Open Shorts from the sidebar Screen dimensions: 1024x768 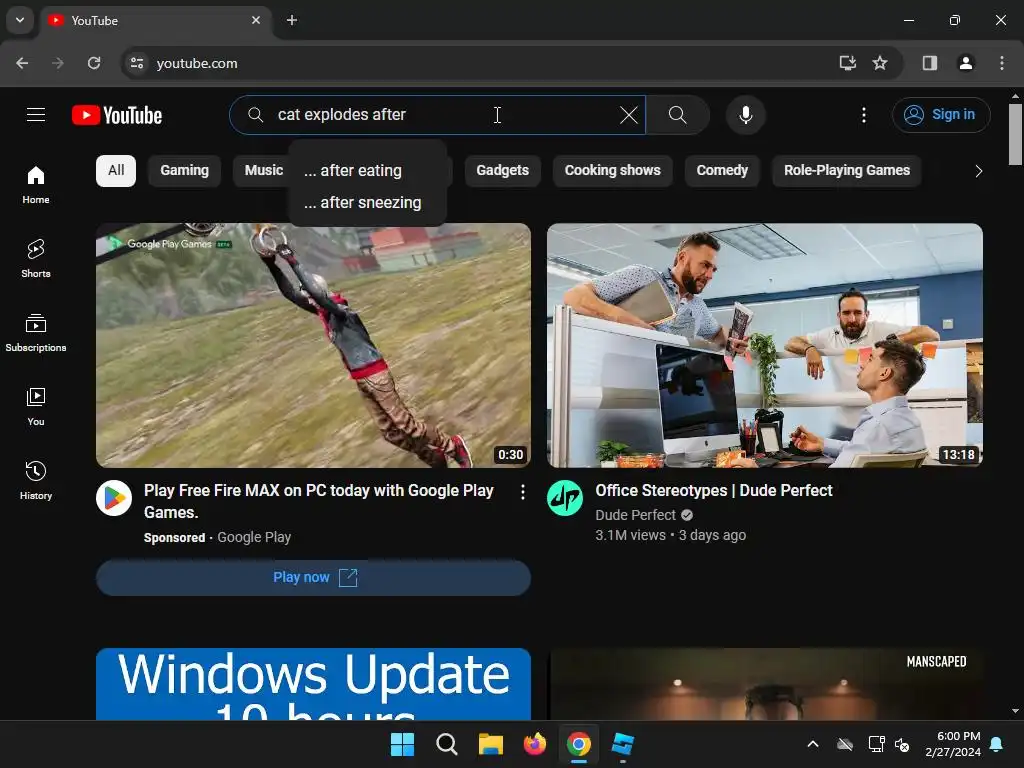(x=36, y=259)
